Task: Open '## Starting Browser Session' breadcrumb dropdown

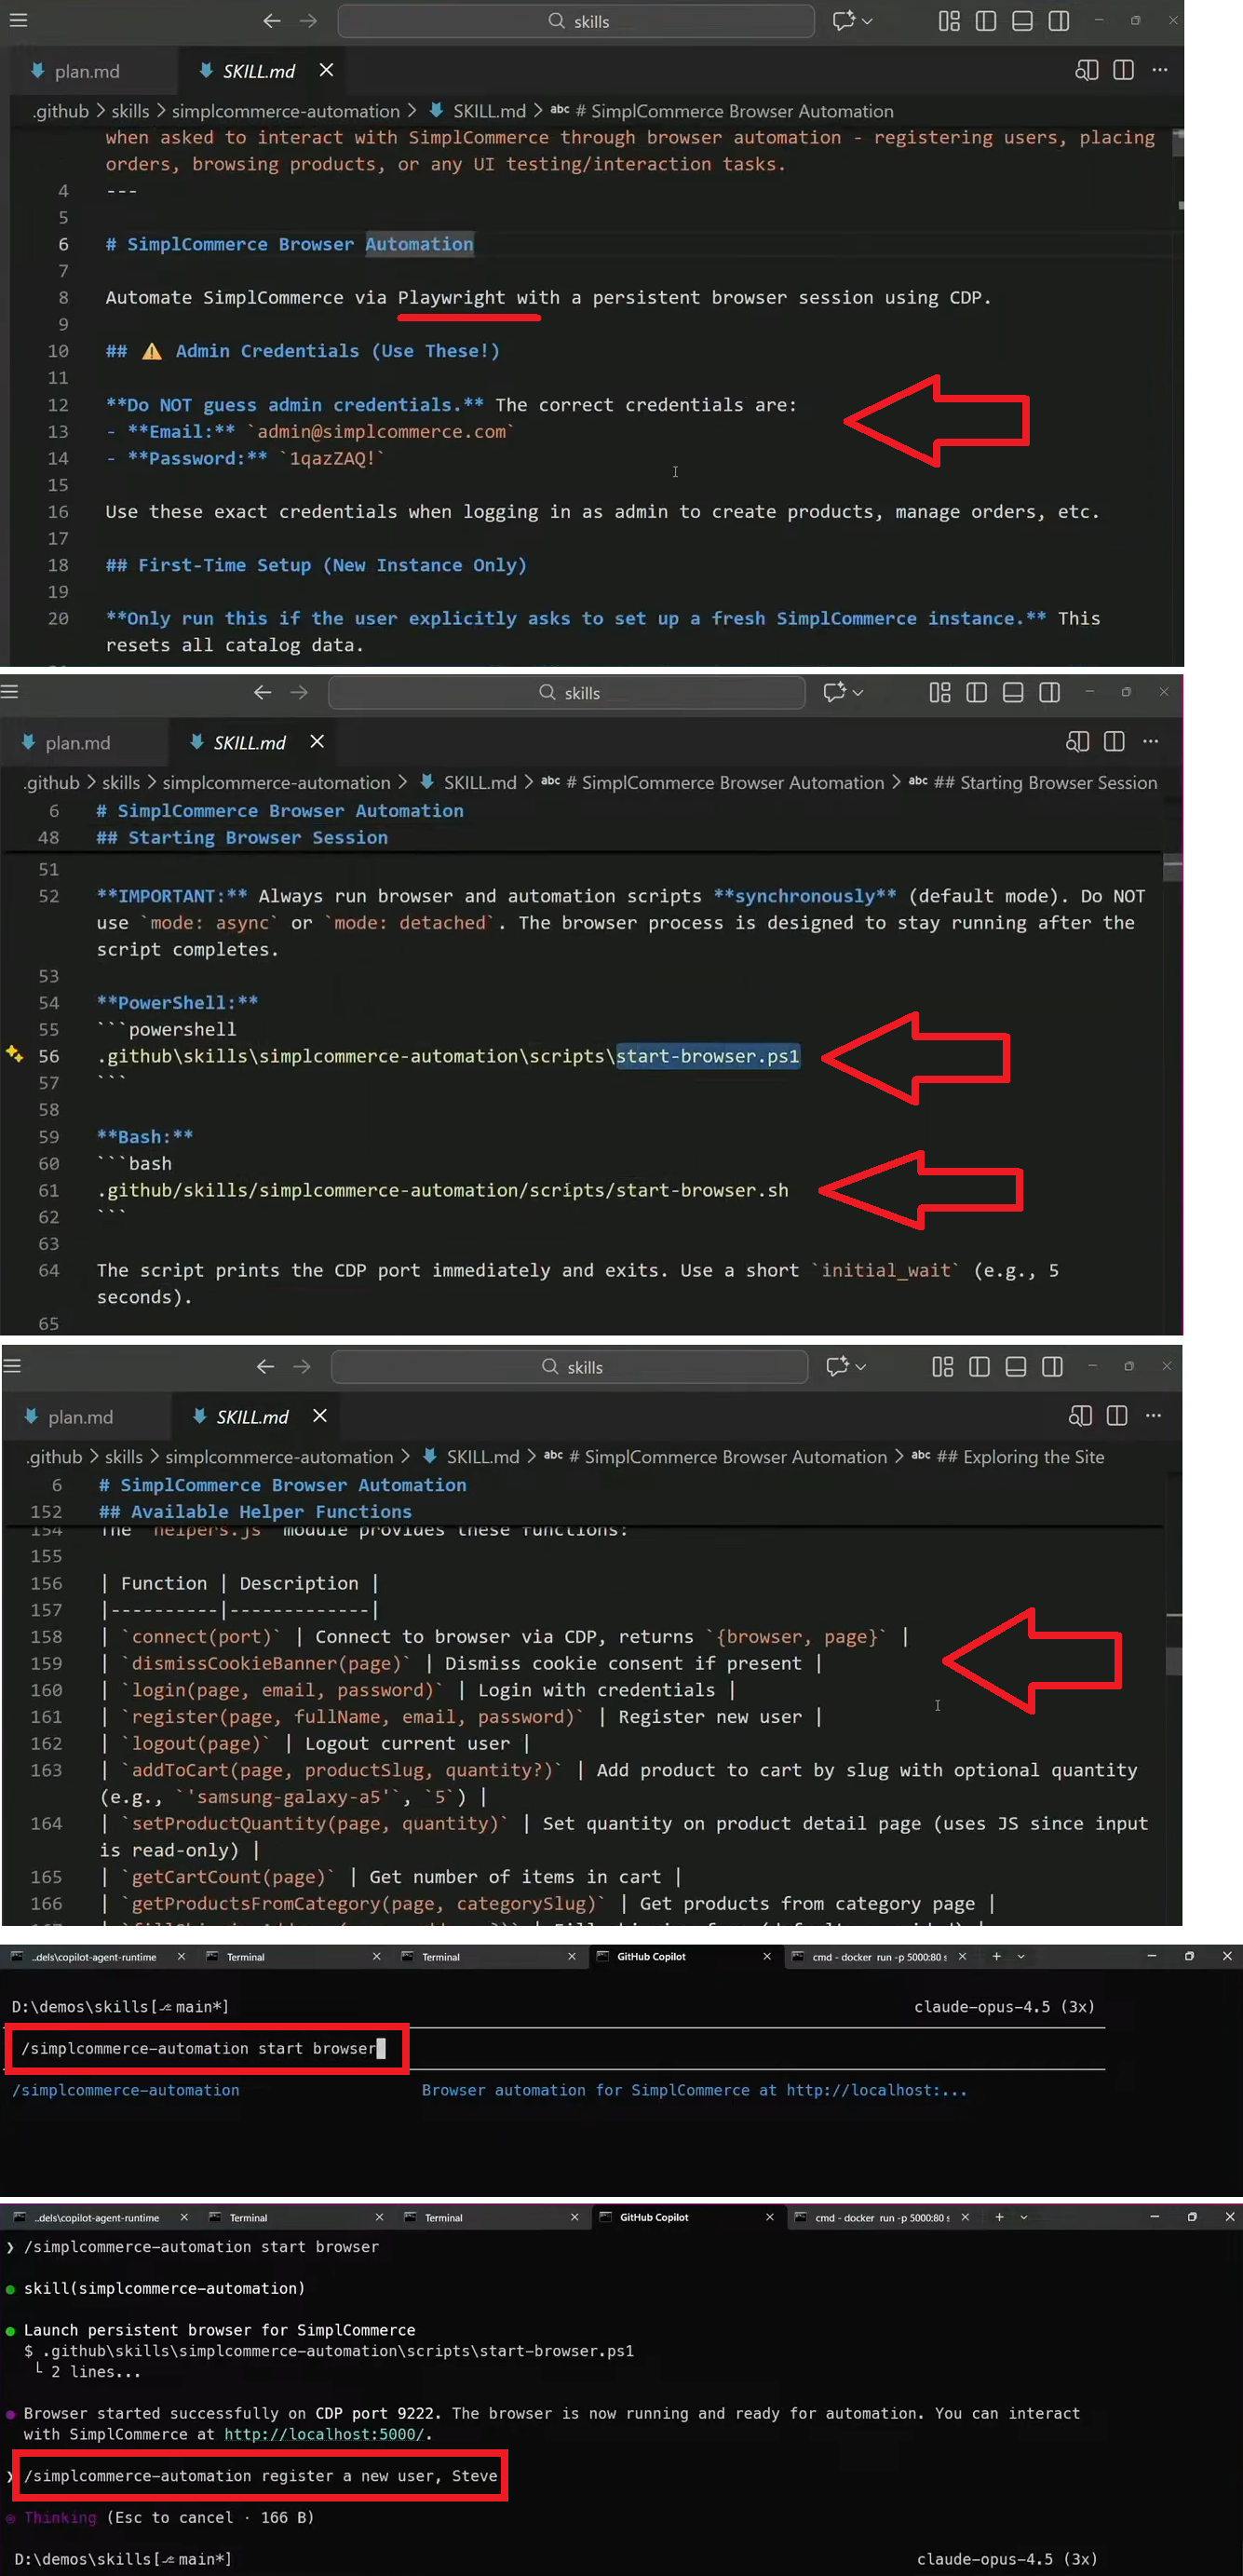Action: tap(1034, 783)
